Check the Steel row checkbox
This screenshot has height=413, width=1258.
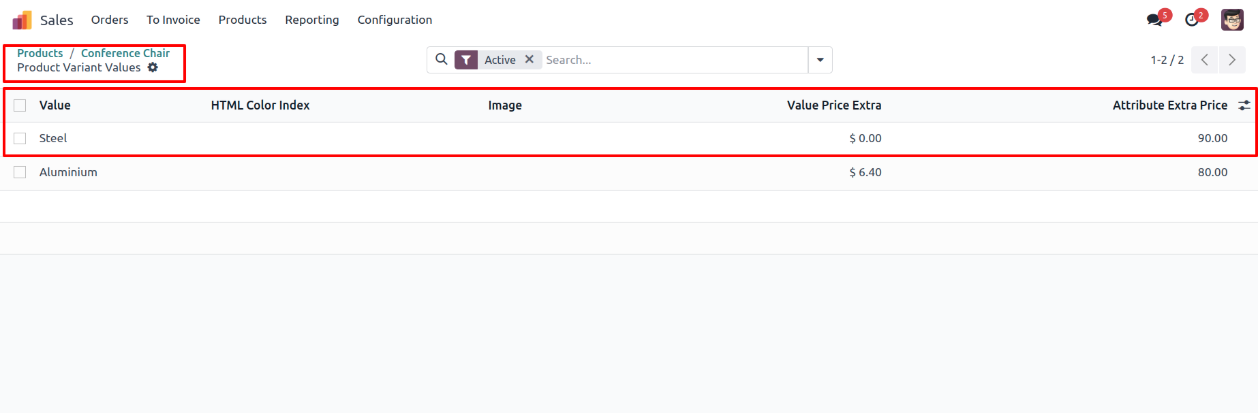20,138
